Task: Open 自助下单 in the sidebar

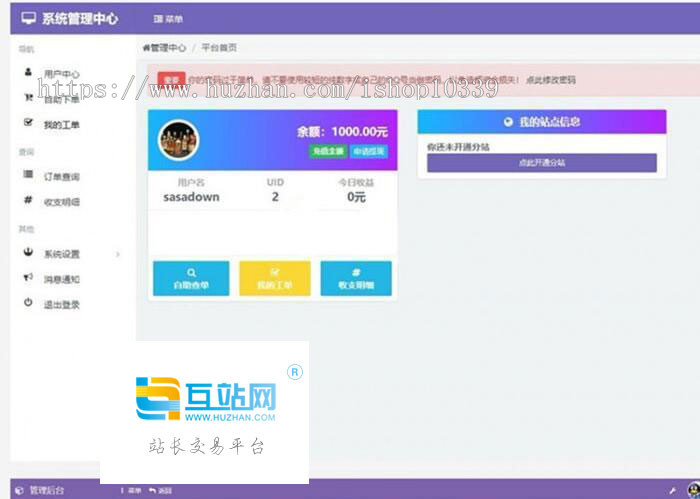Action: (62, 99)
